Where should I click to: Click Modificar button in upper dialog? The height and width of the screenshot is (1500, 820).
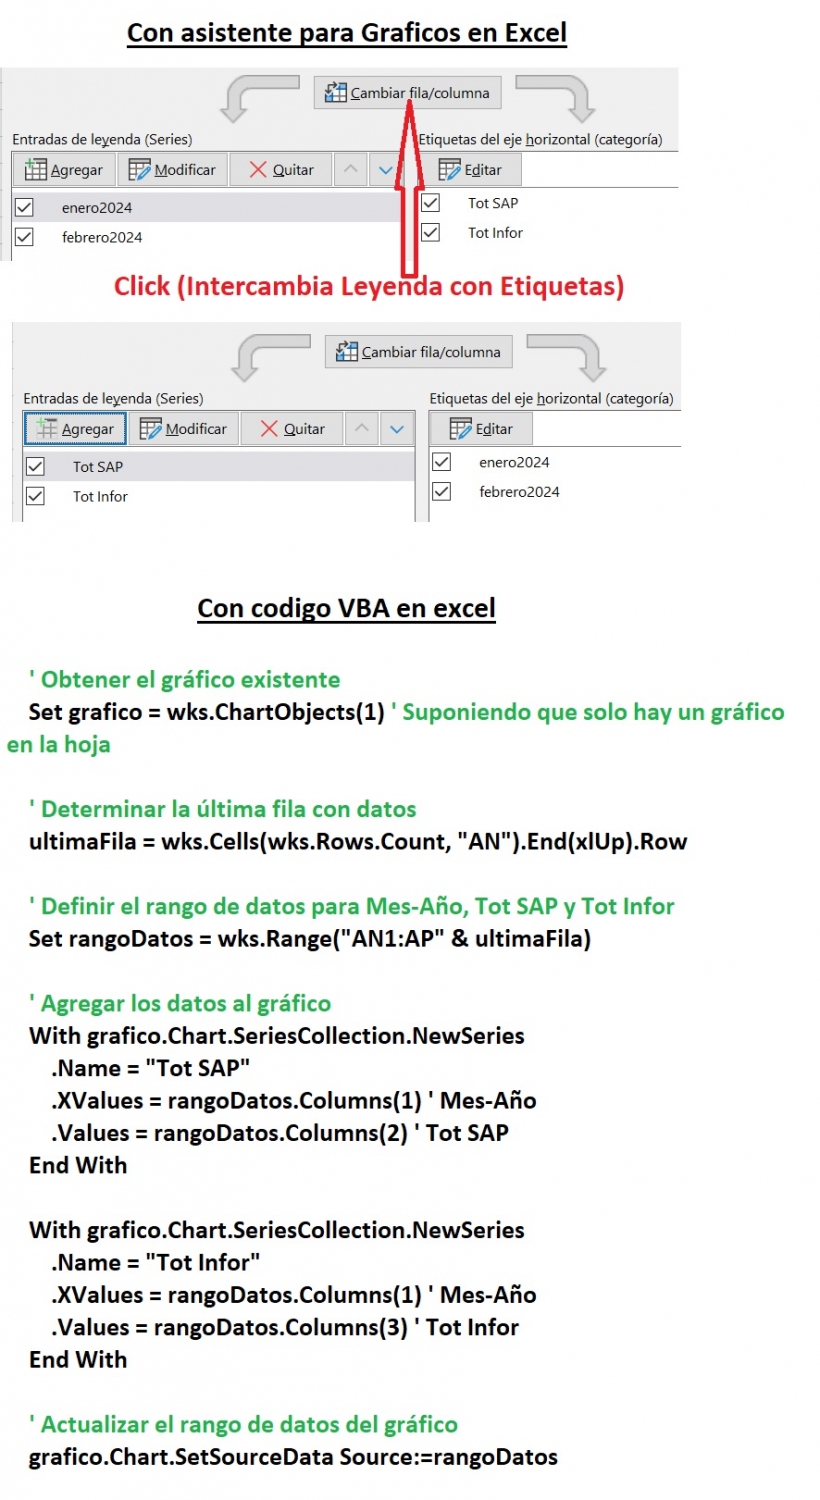(173, 170)
